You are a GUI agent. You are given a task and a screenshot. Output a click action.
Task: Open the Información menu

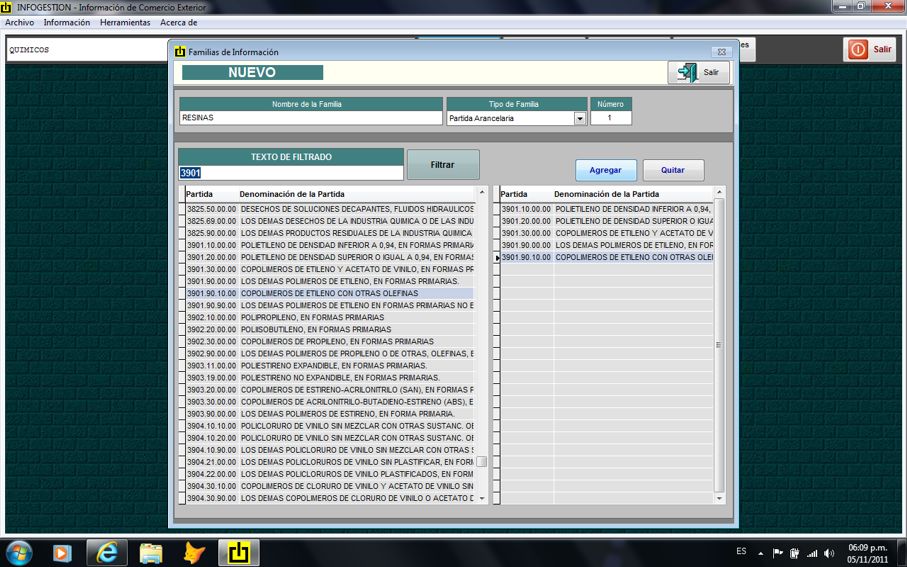[67, 22]
